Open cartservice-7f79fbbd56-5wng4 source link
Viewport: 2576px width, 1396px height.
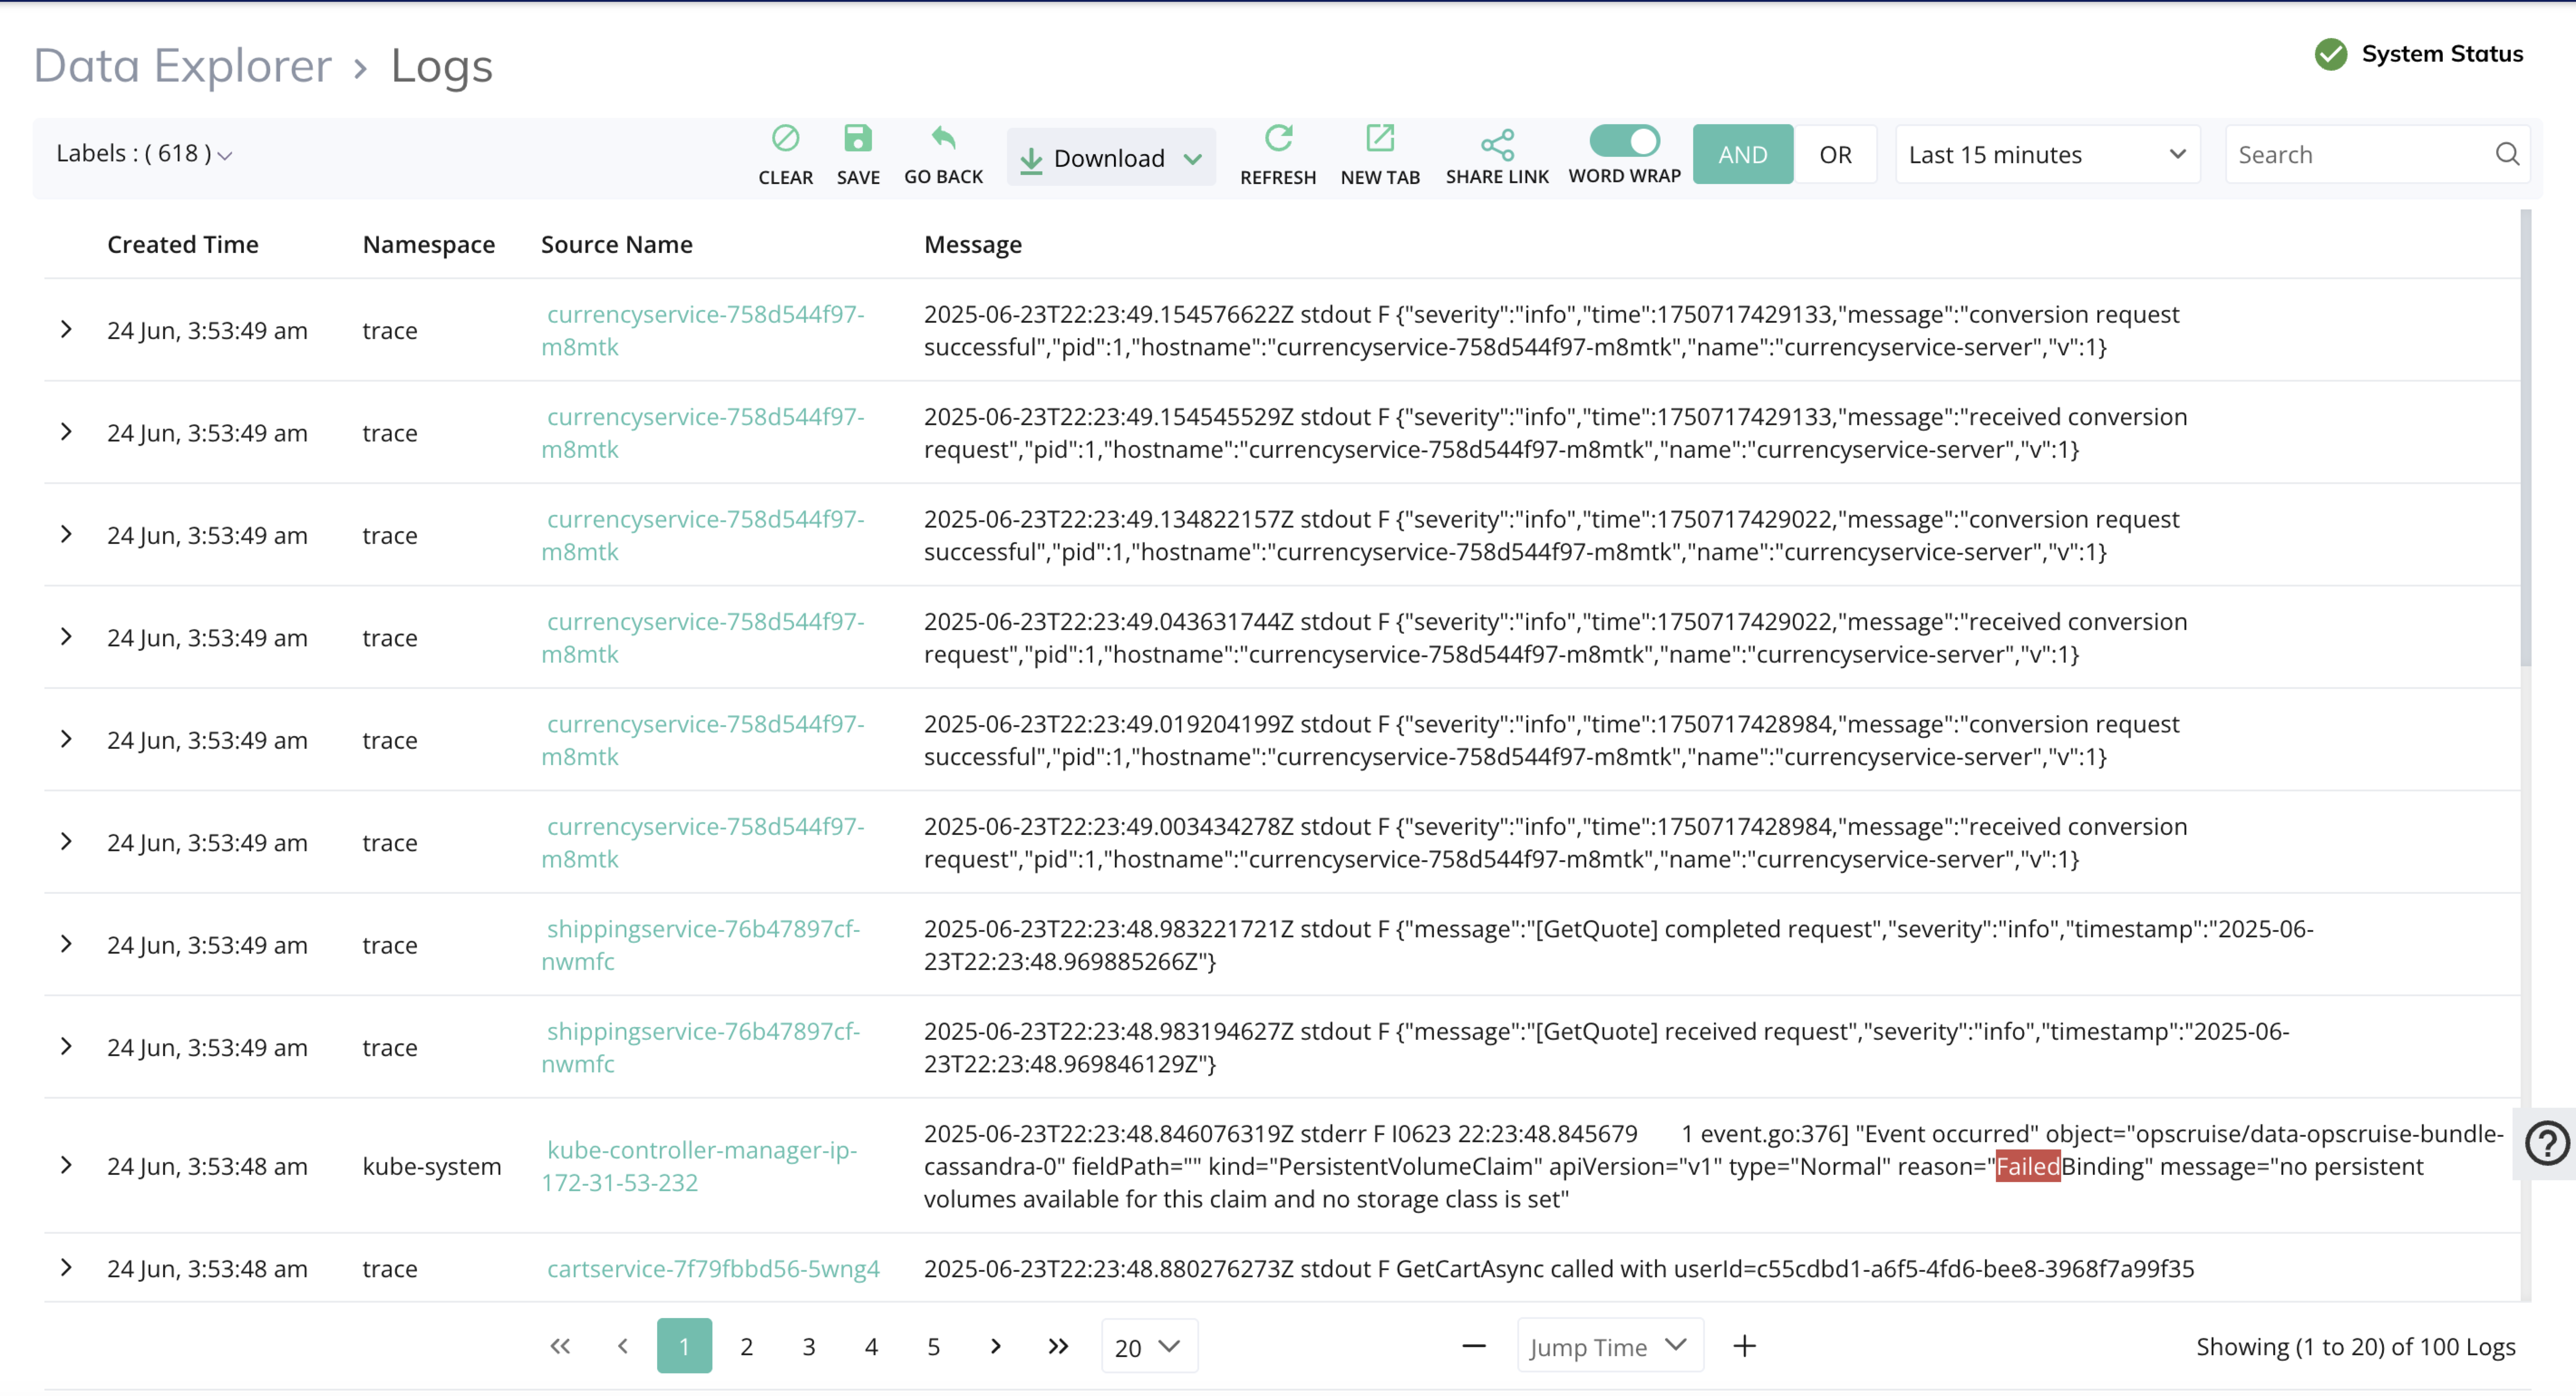713,1268
